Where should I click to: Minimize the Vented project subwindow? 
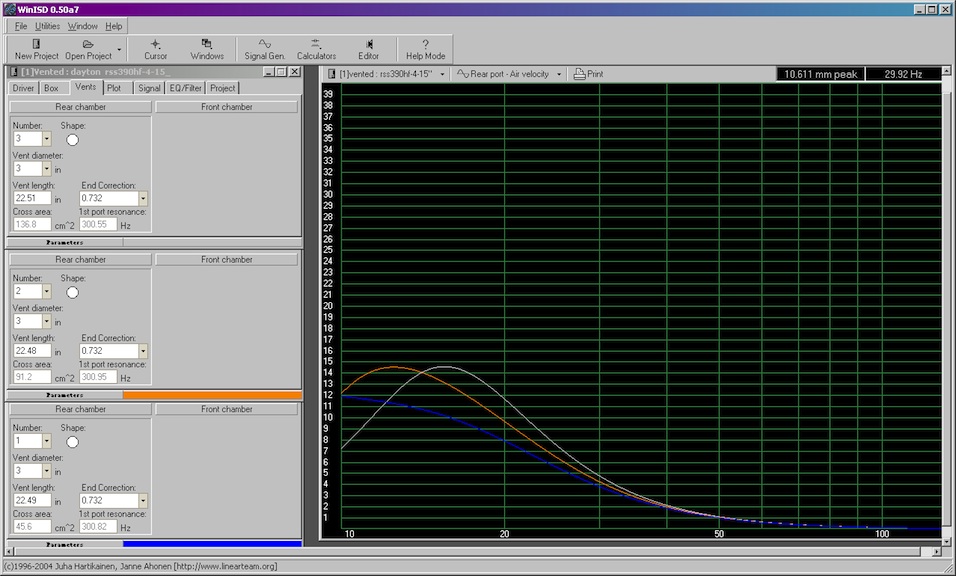269,72
